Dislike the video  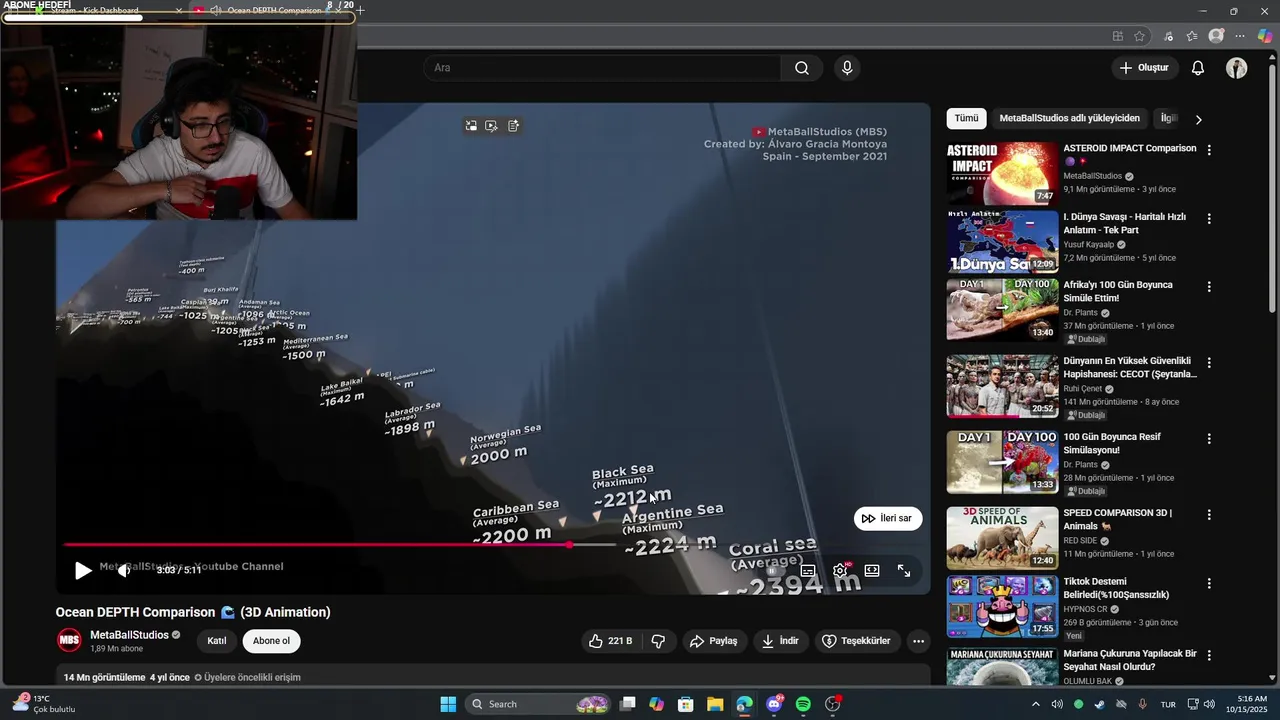[x=658, y=641]
